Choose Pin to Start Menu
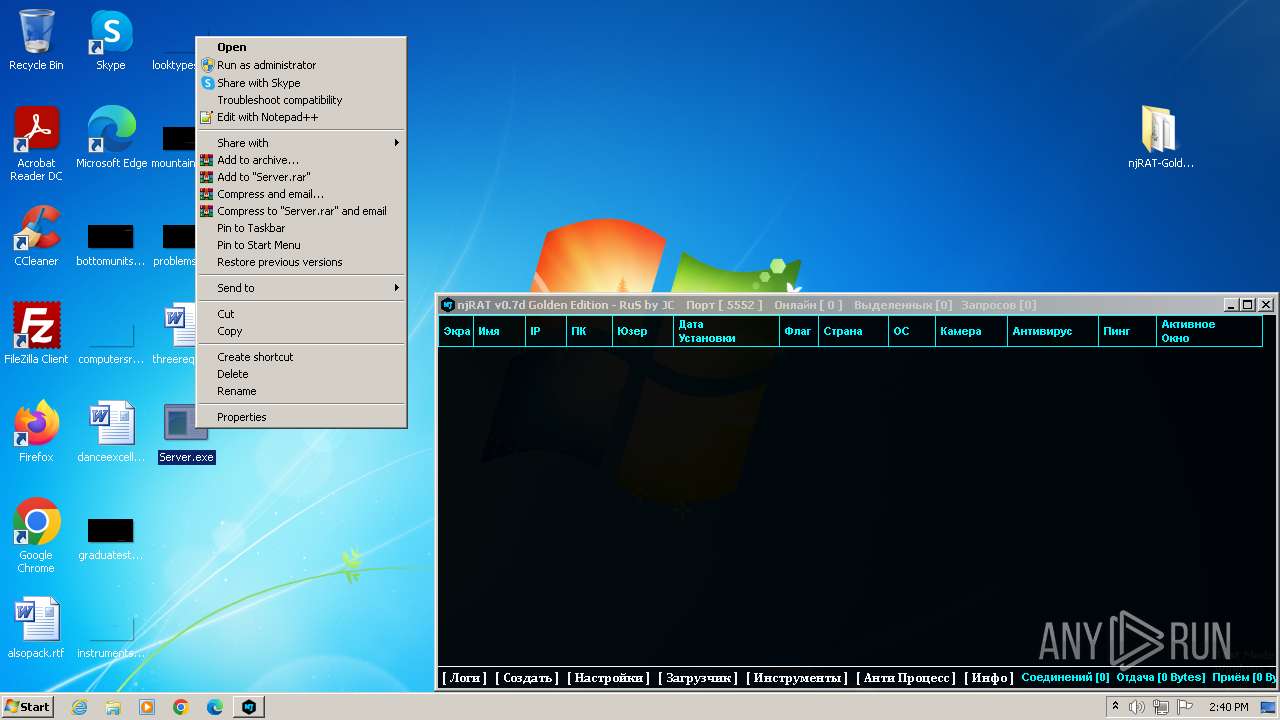The width and height of the screenshot is (1280, 720). [301, 245]
